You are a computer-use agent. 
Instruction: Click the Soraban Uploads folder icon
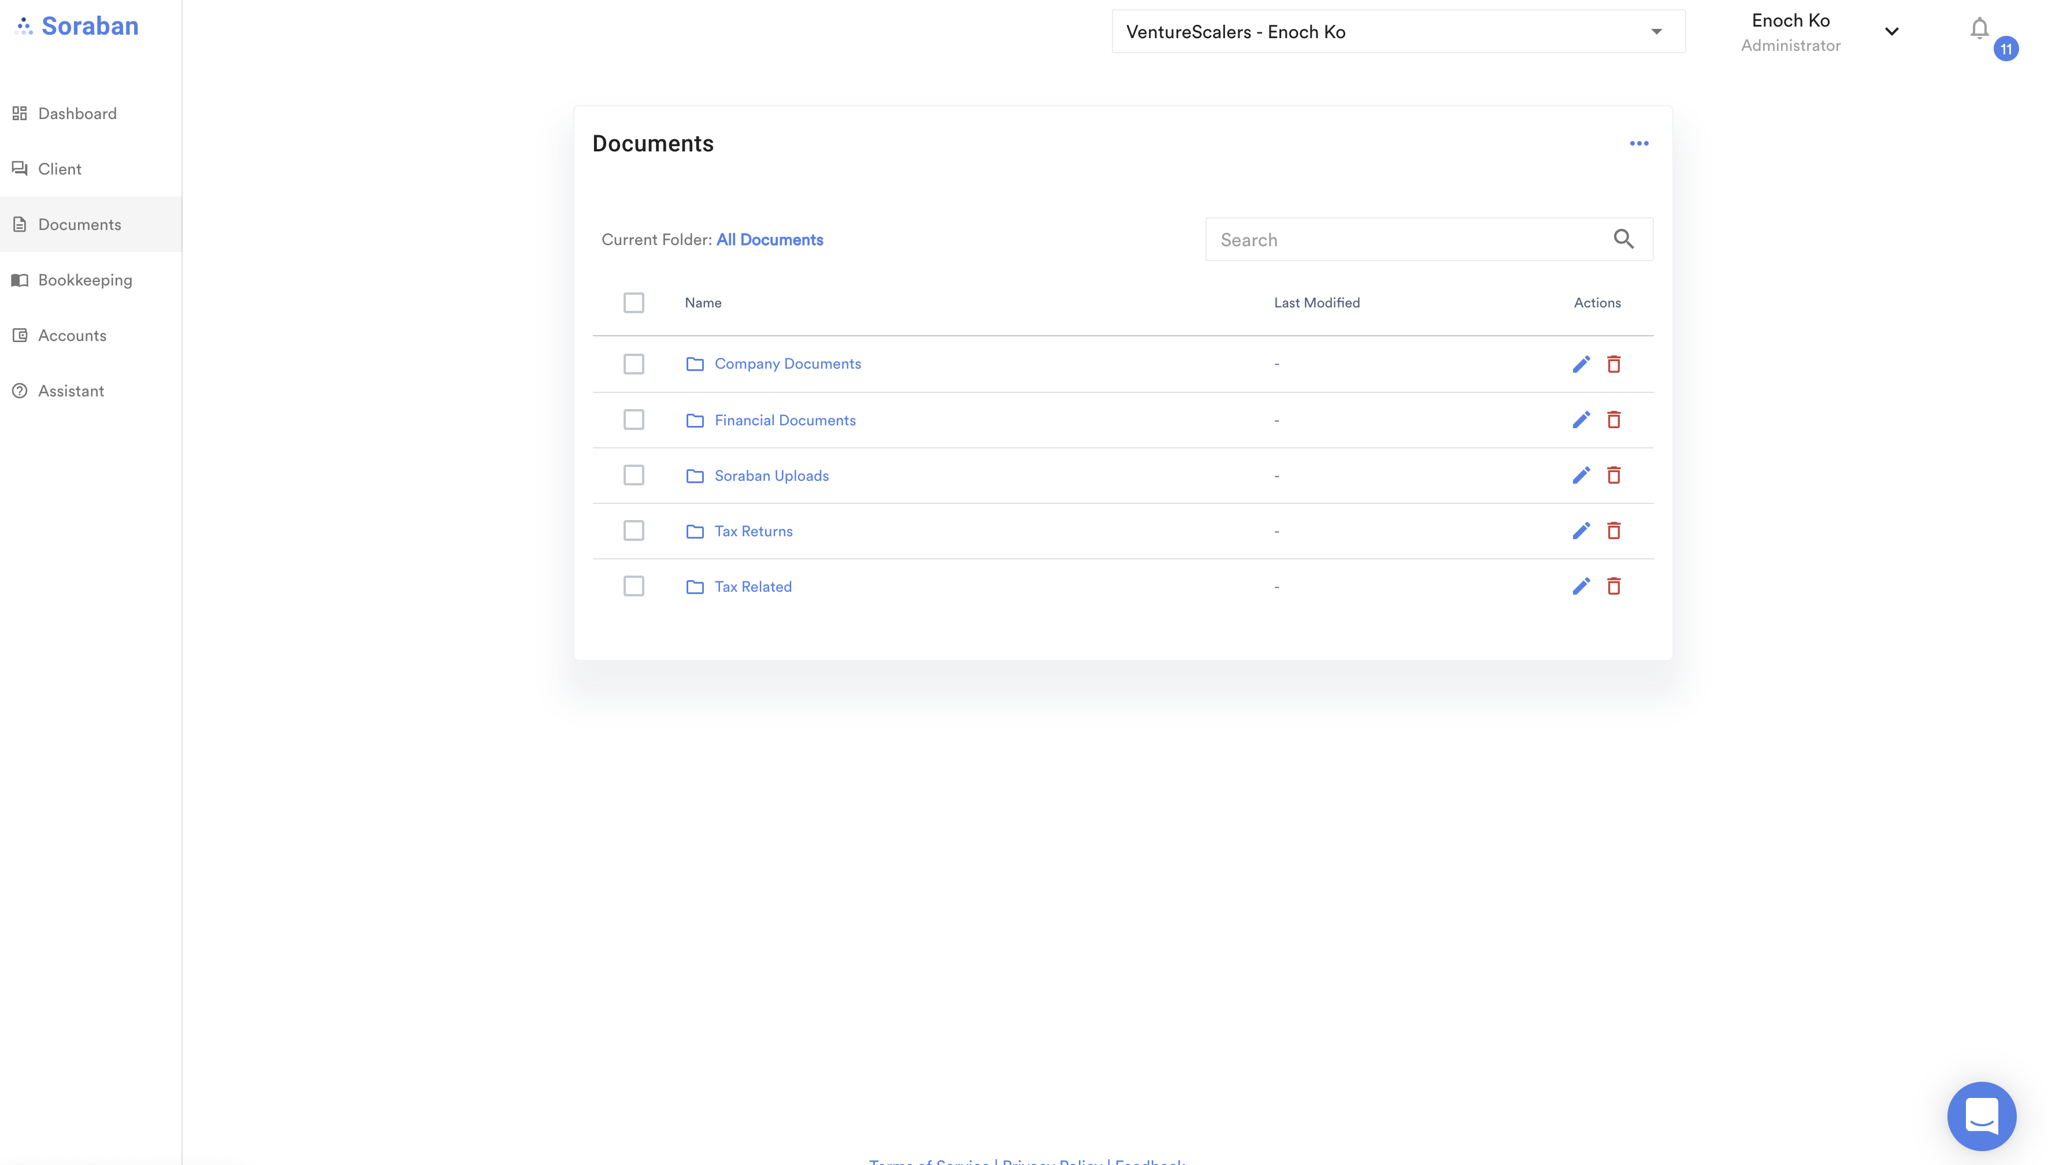coord(695,476)
